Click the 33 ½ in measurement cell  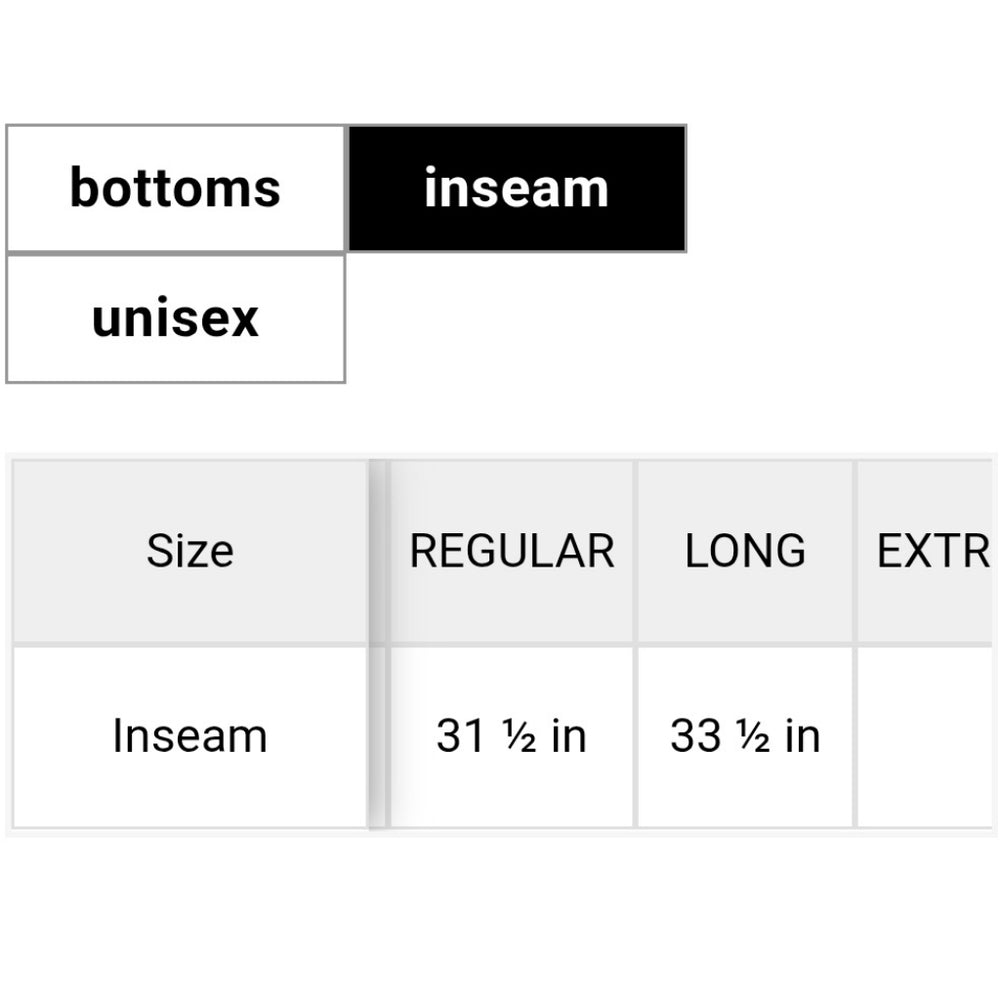(x=744, y=737)
